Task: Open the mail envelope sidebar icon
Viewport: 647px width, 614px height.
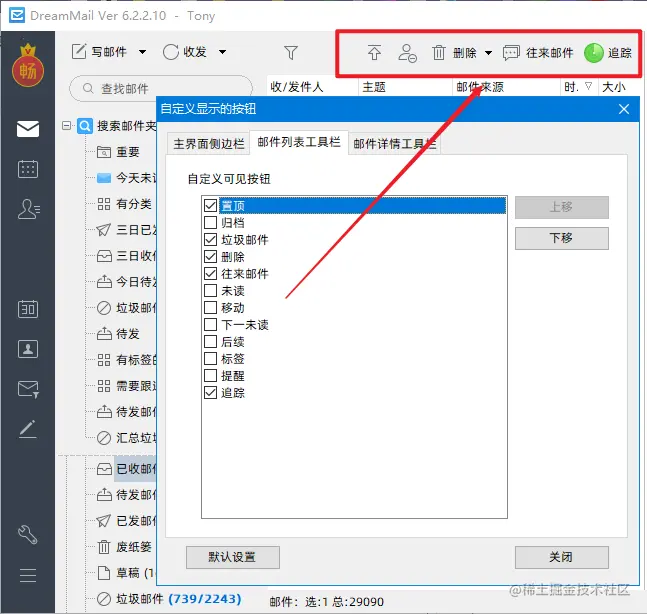Action: pos(28,129)
